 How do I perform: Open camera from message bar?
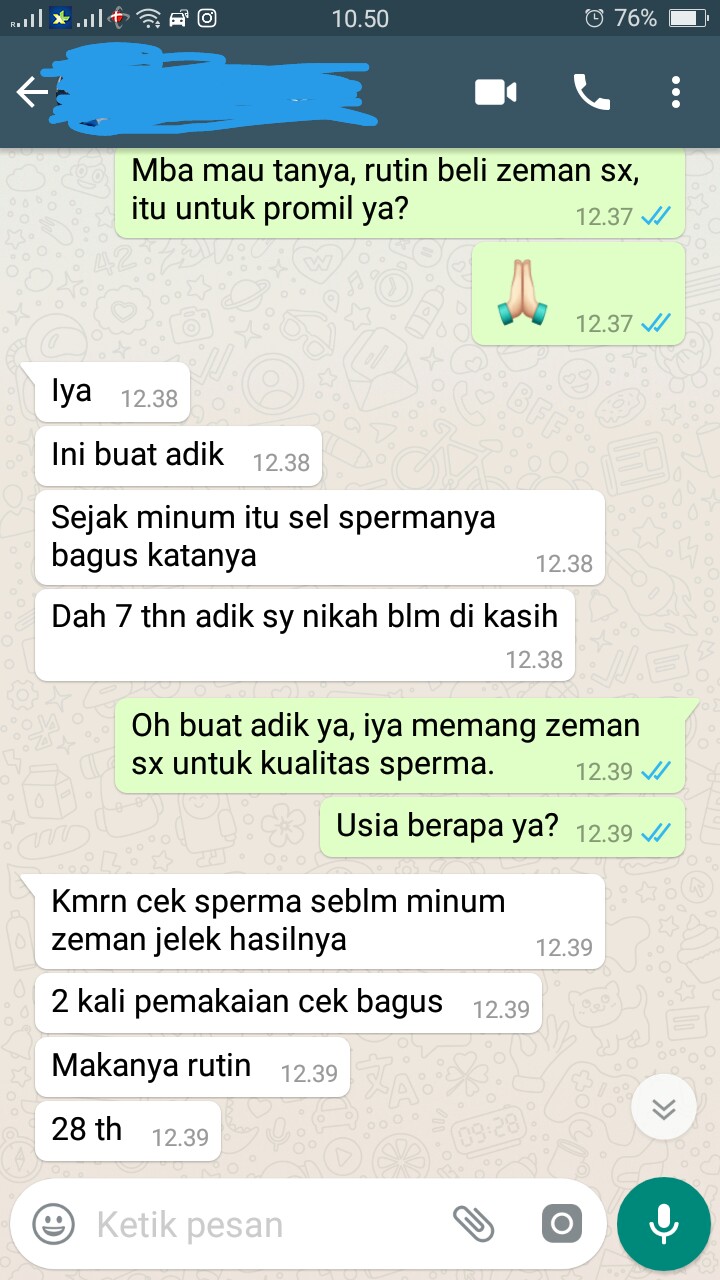pos(562,1224)
